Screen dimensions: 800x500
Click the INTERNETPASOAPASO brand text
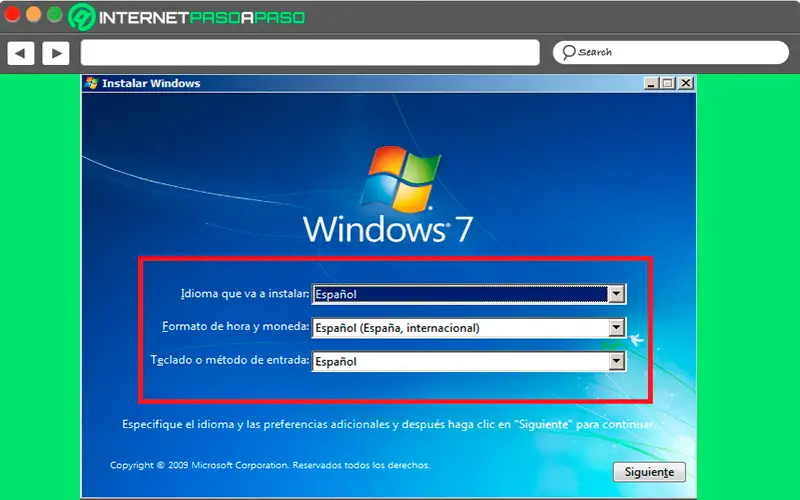[x=202, y=18]
